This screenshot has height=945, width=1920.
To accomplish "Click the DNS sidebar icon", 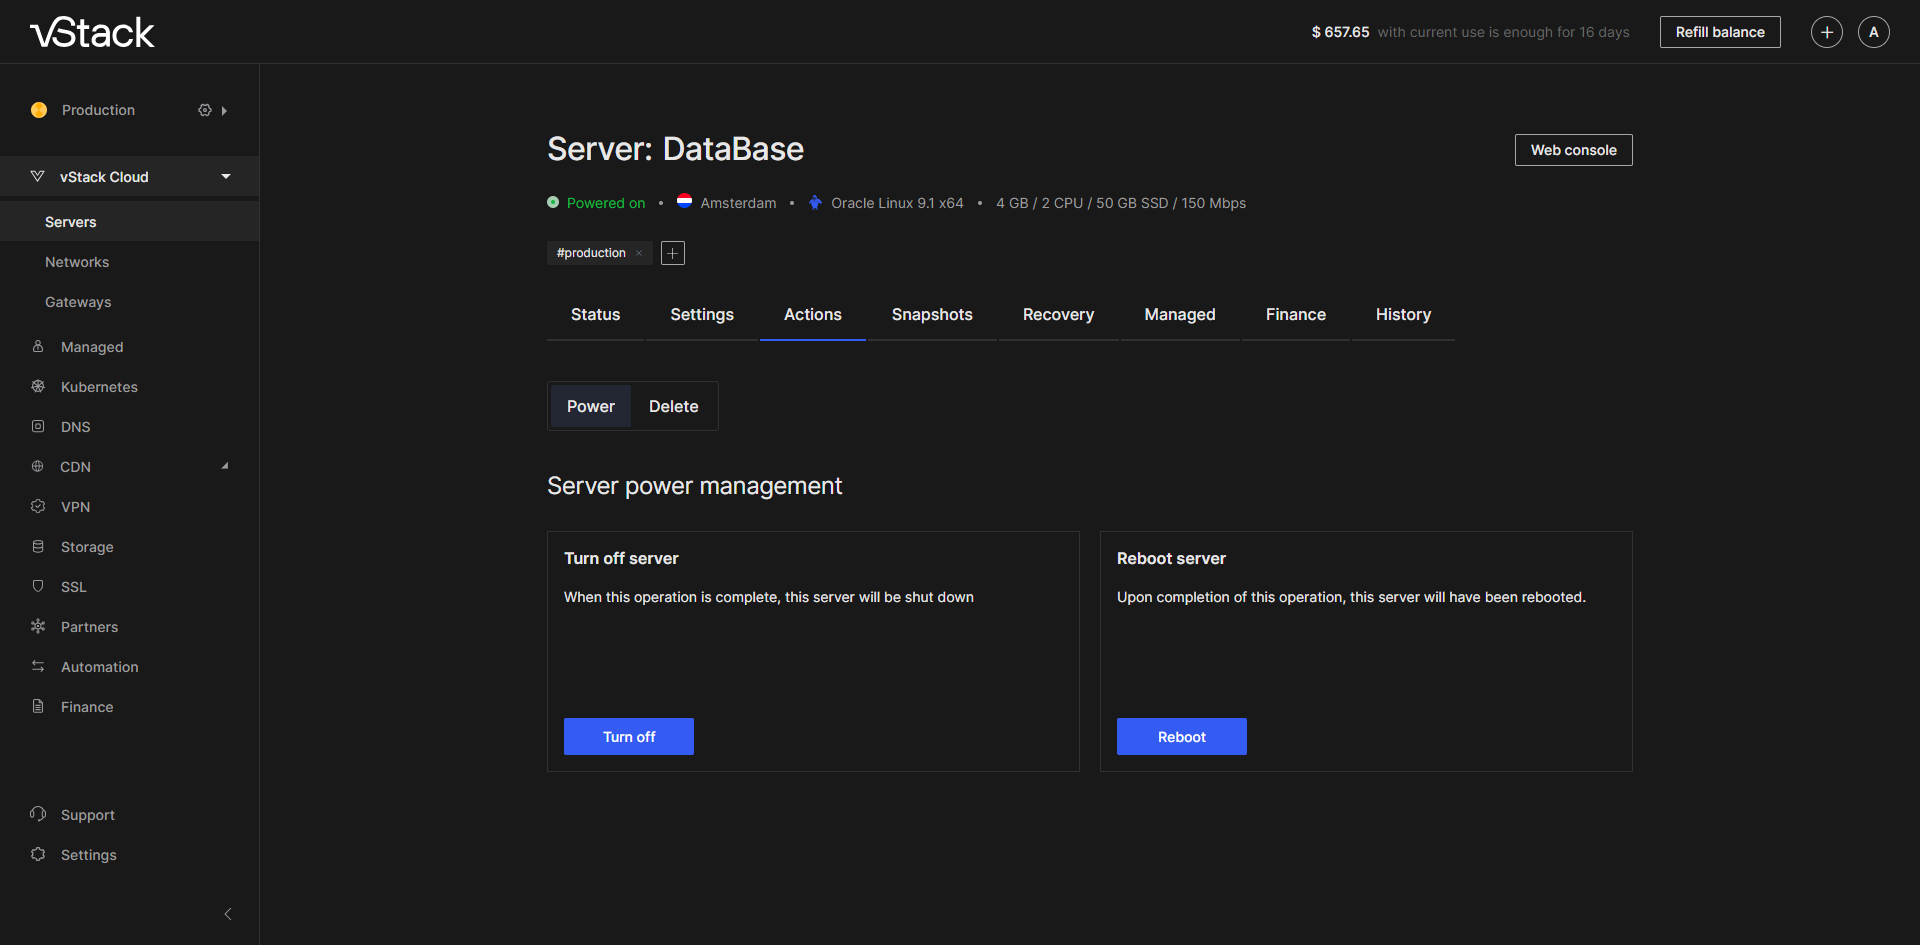I will [x=38, y=426].
